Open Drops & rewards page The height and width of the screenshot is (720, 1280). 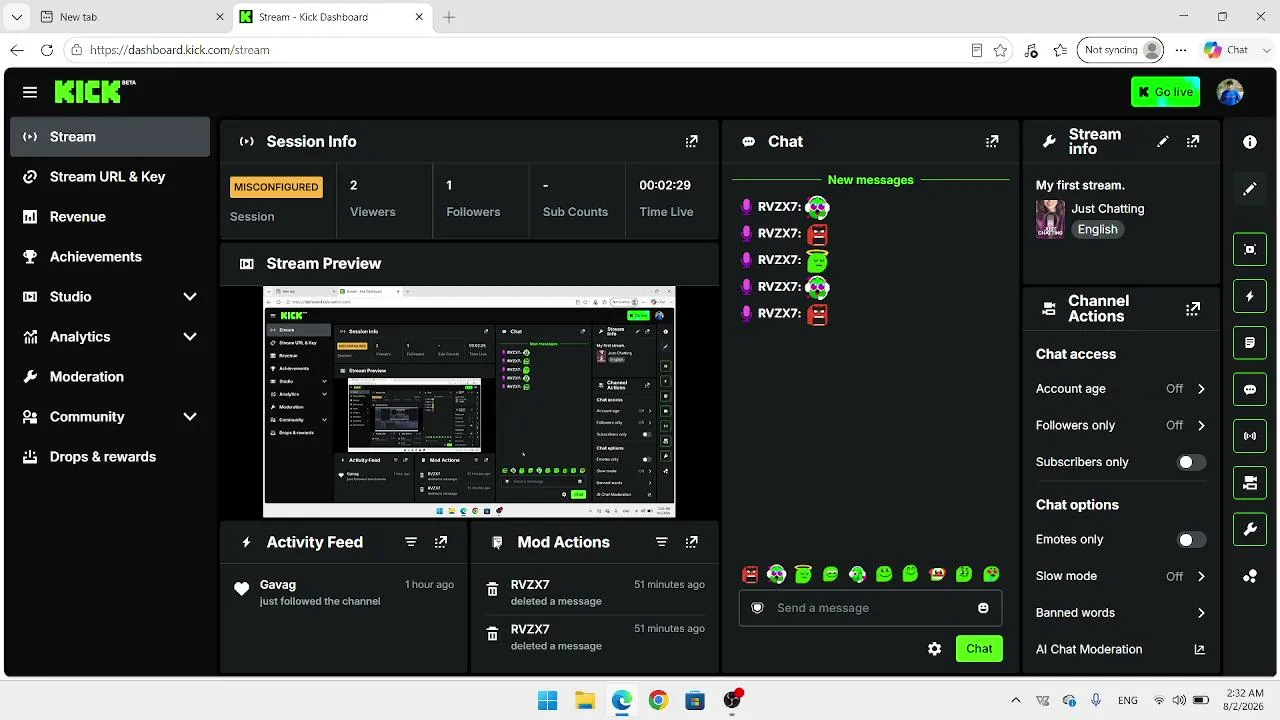(x=110, y=457)
